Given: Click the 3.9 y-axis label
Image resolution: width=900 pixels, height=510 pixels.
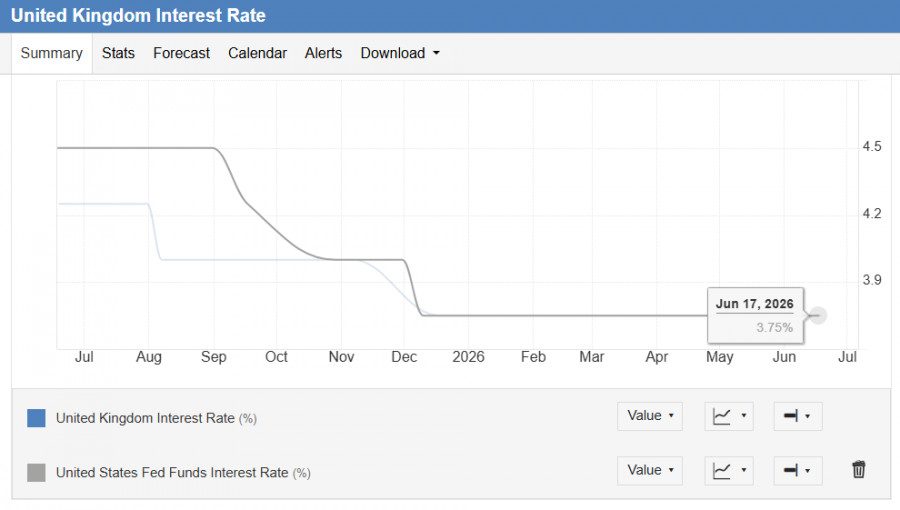Looking at the screenshot, I should tap(872, 281).
